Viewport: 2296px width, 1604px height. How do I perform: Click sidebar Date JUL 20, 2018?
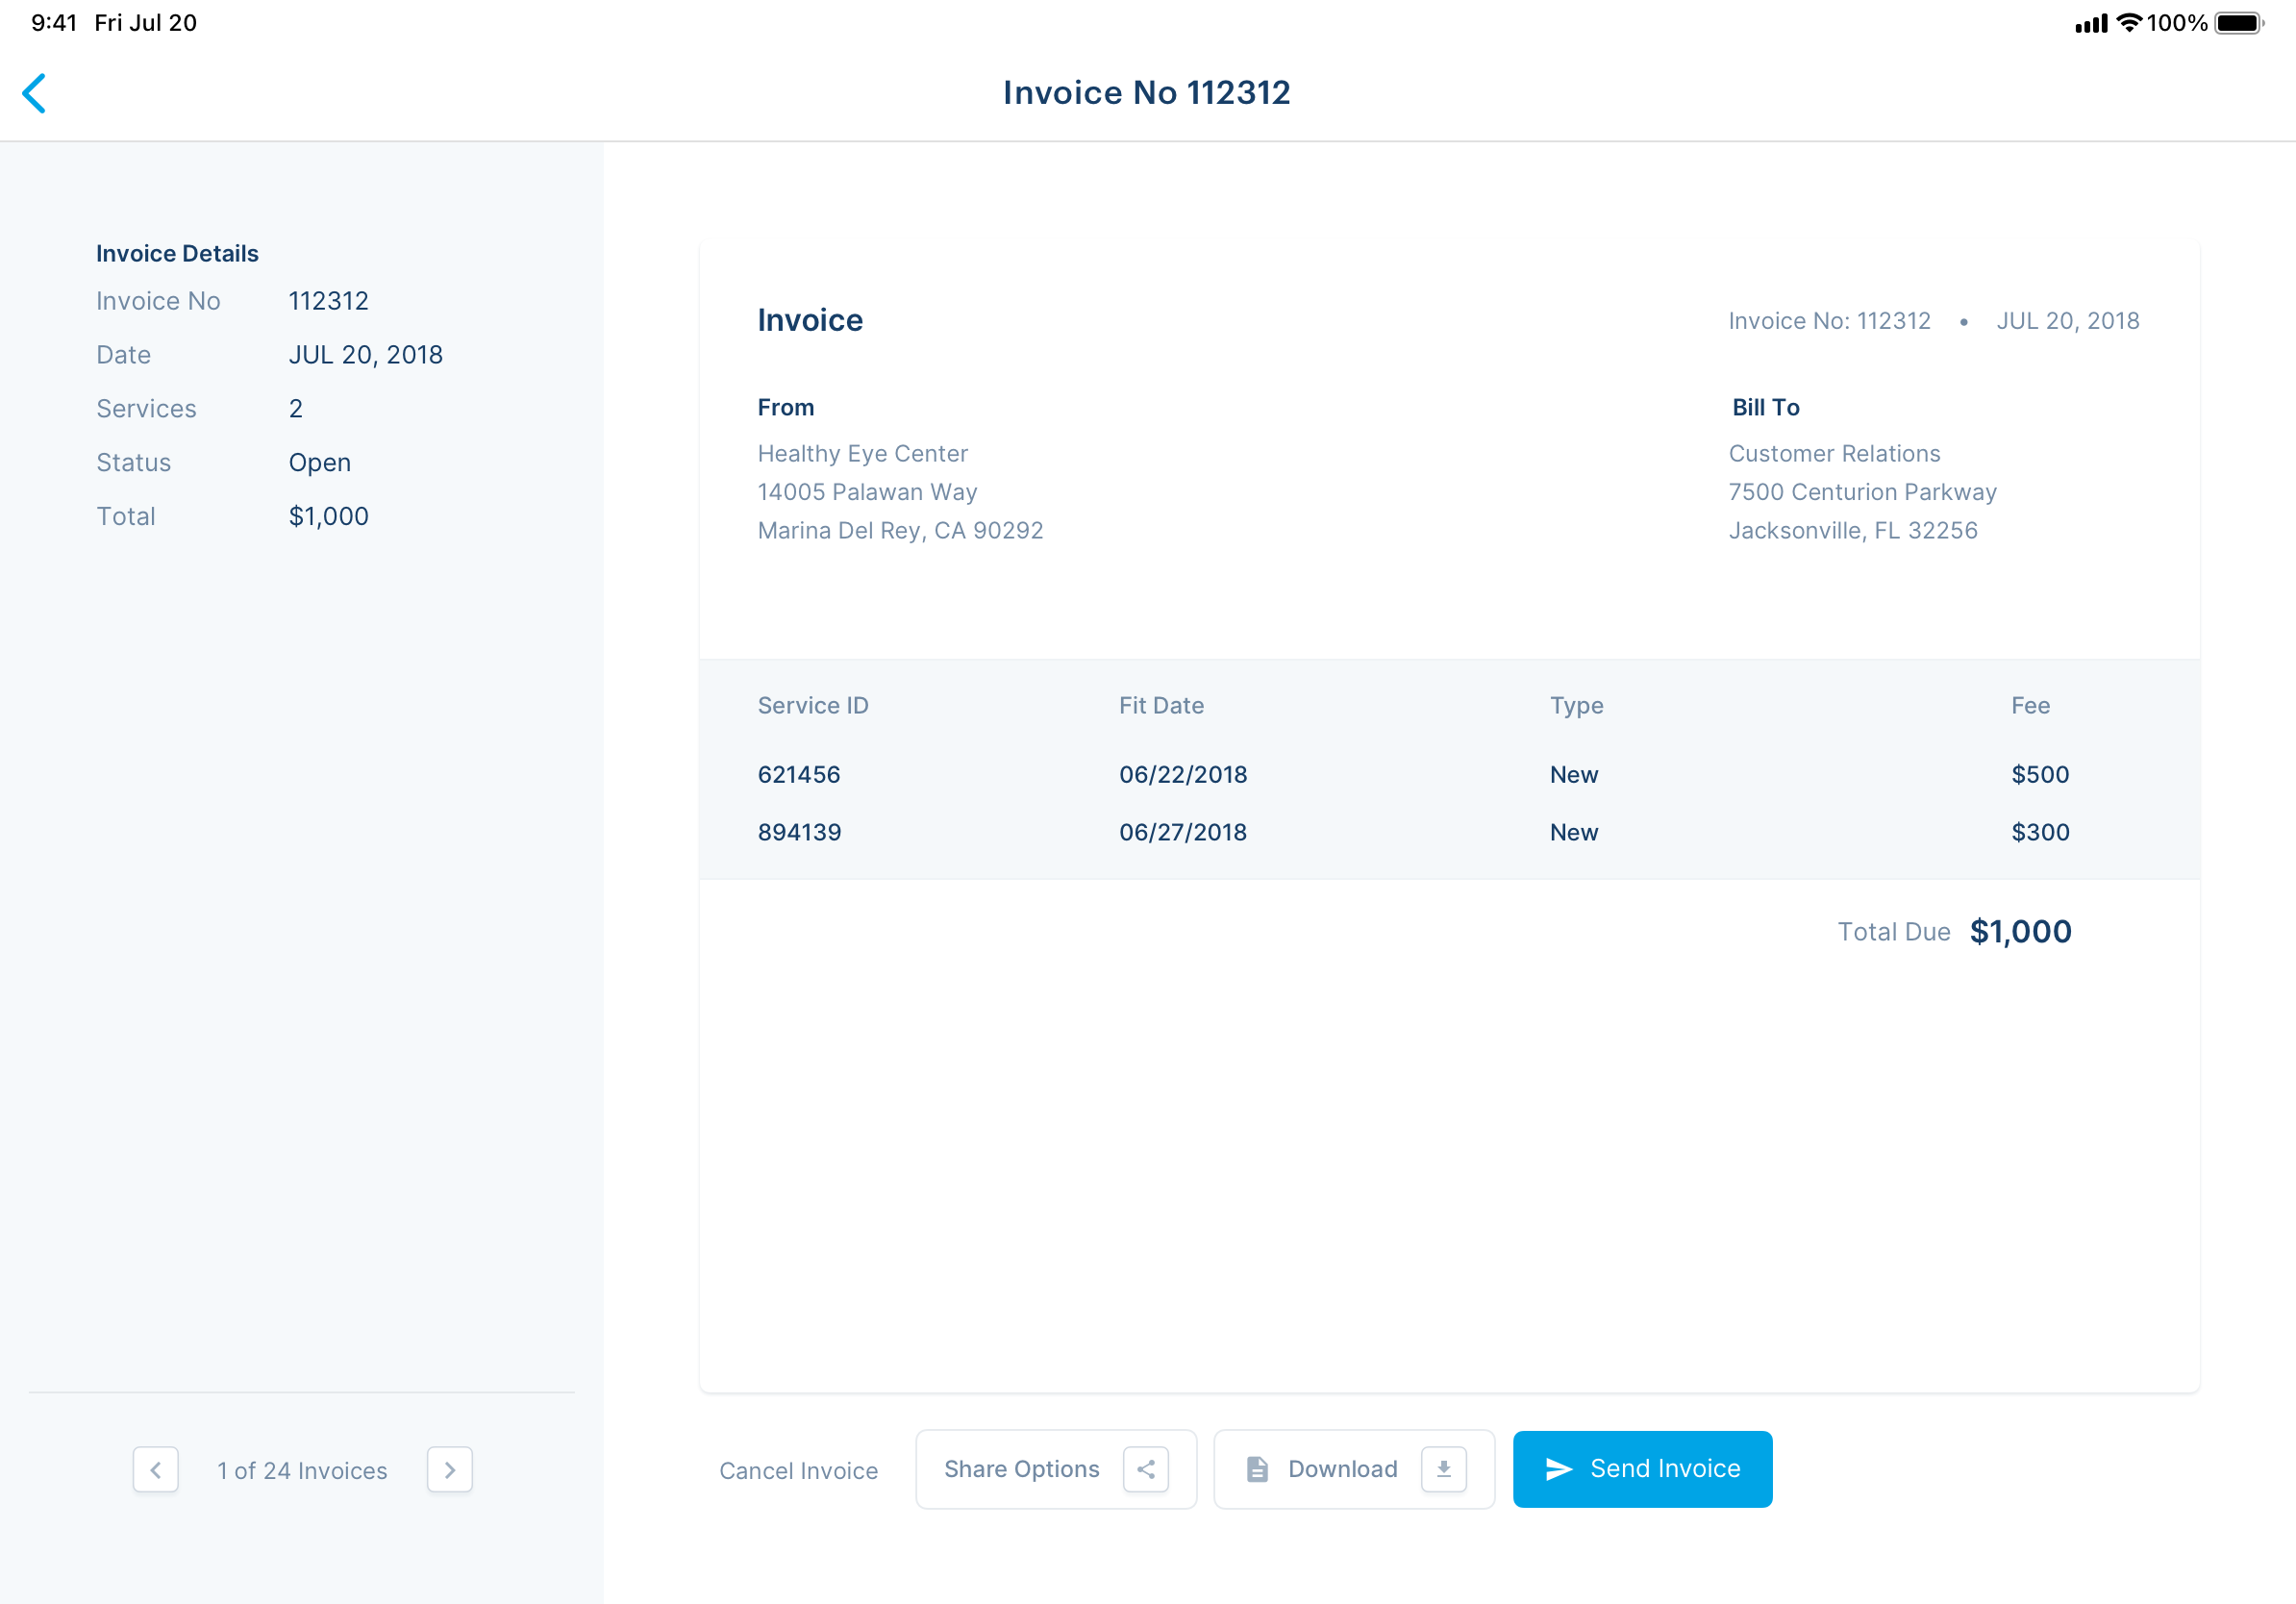(366, 355)
